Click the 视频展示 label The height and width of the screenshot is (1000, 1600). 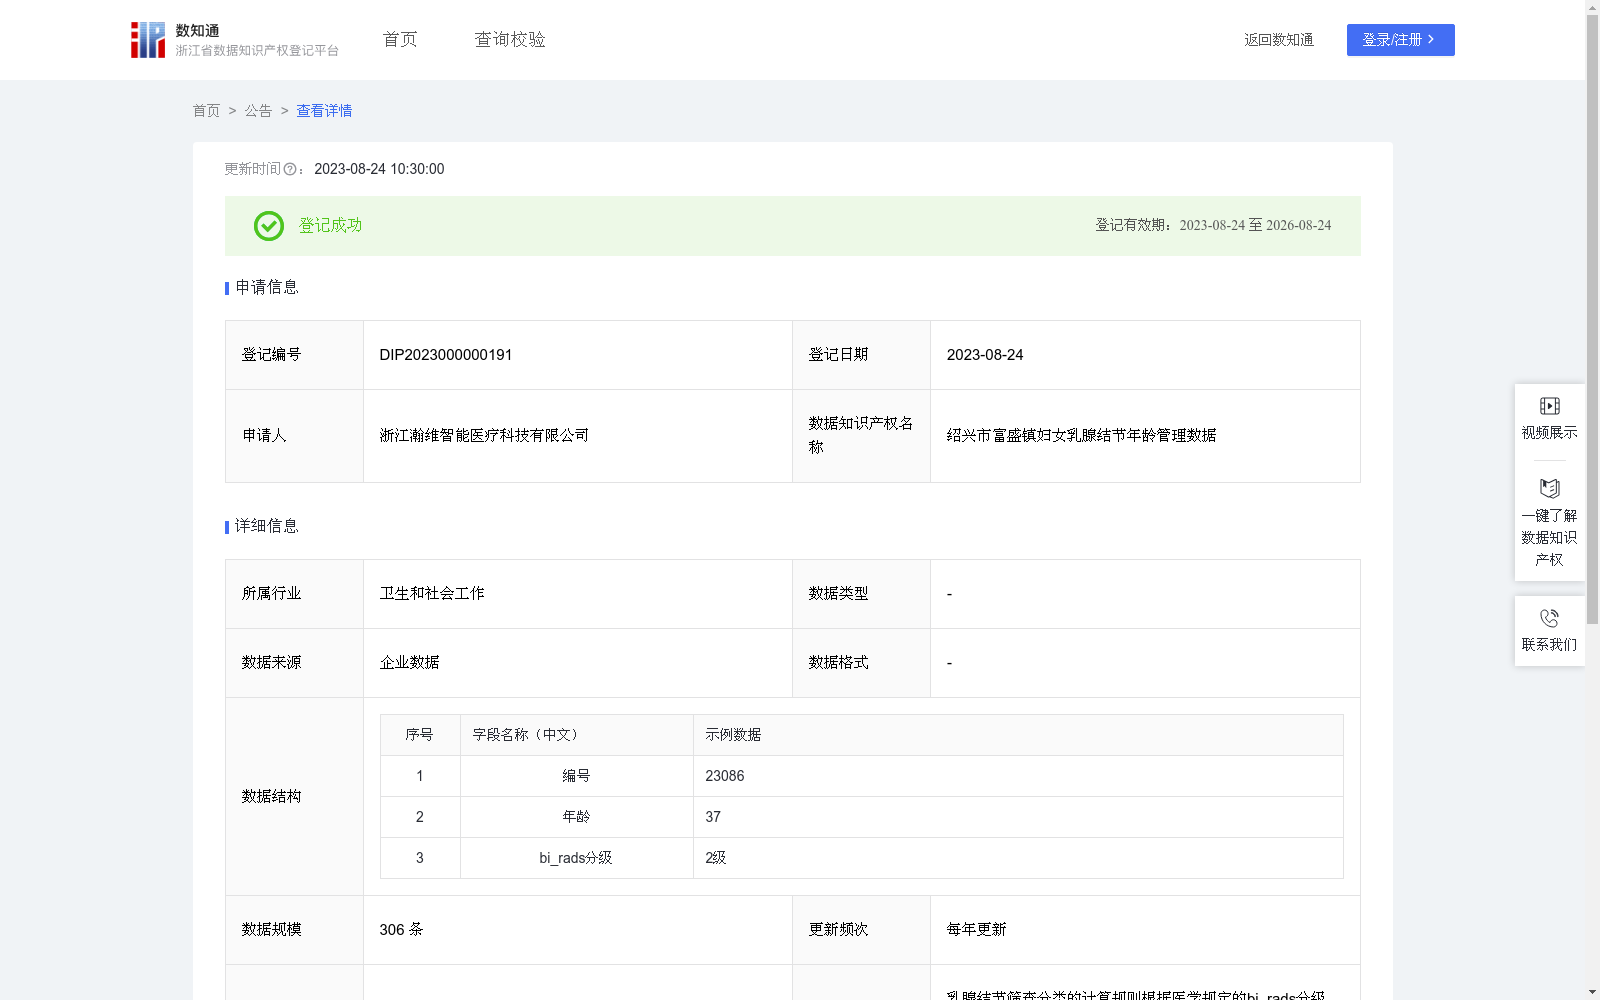[1549, 433]
